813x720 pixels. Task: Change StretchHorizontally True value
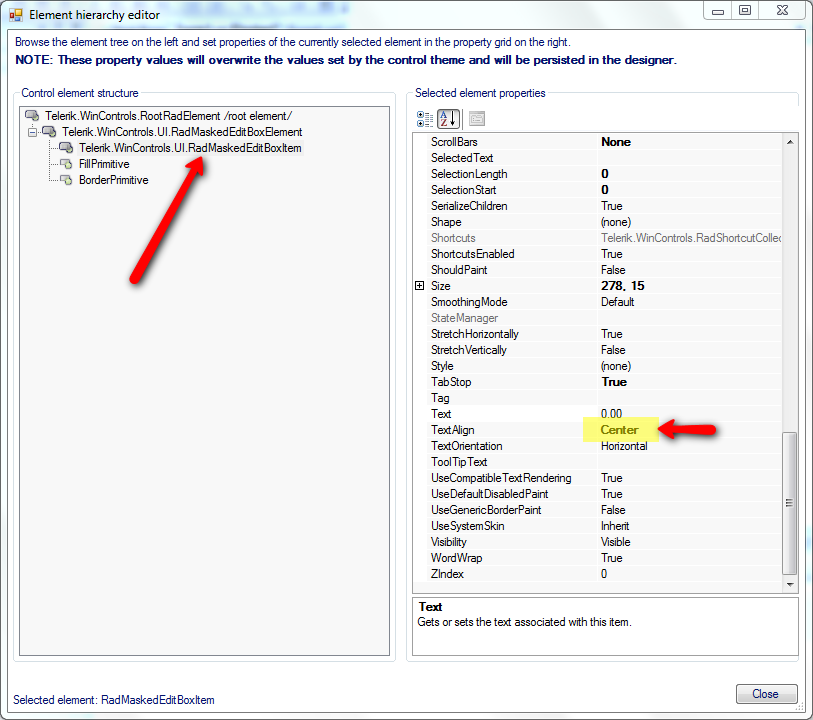click(x=690, y=334)
